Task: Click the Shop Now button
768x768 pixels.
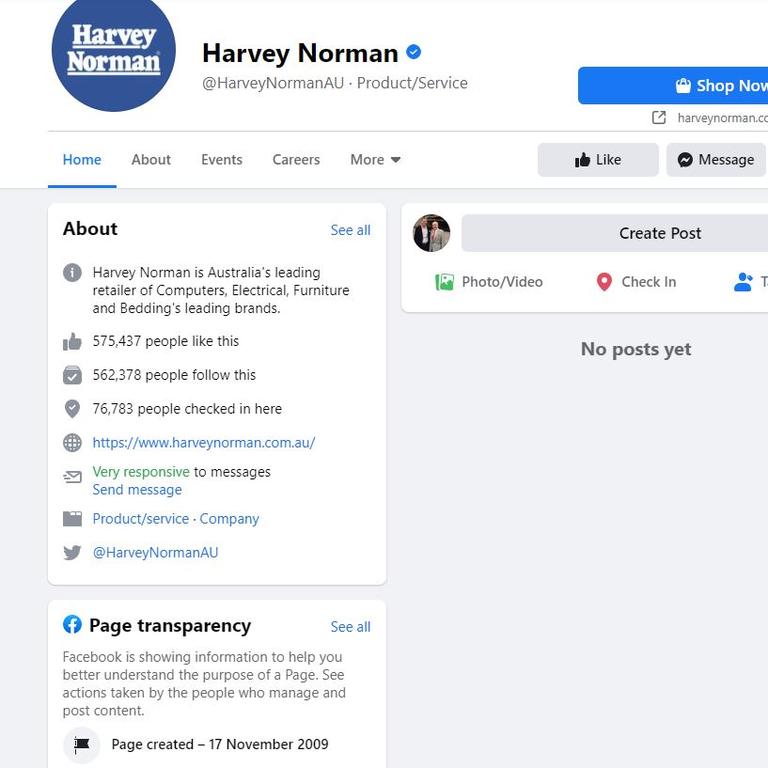Action: coord(673,86)
